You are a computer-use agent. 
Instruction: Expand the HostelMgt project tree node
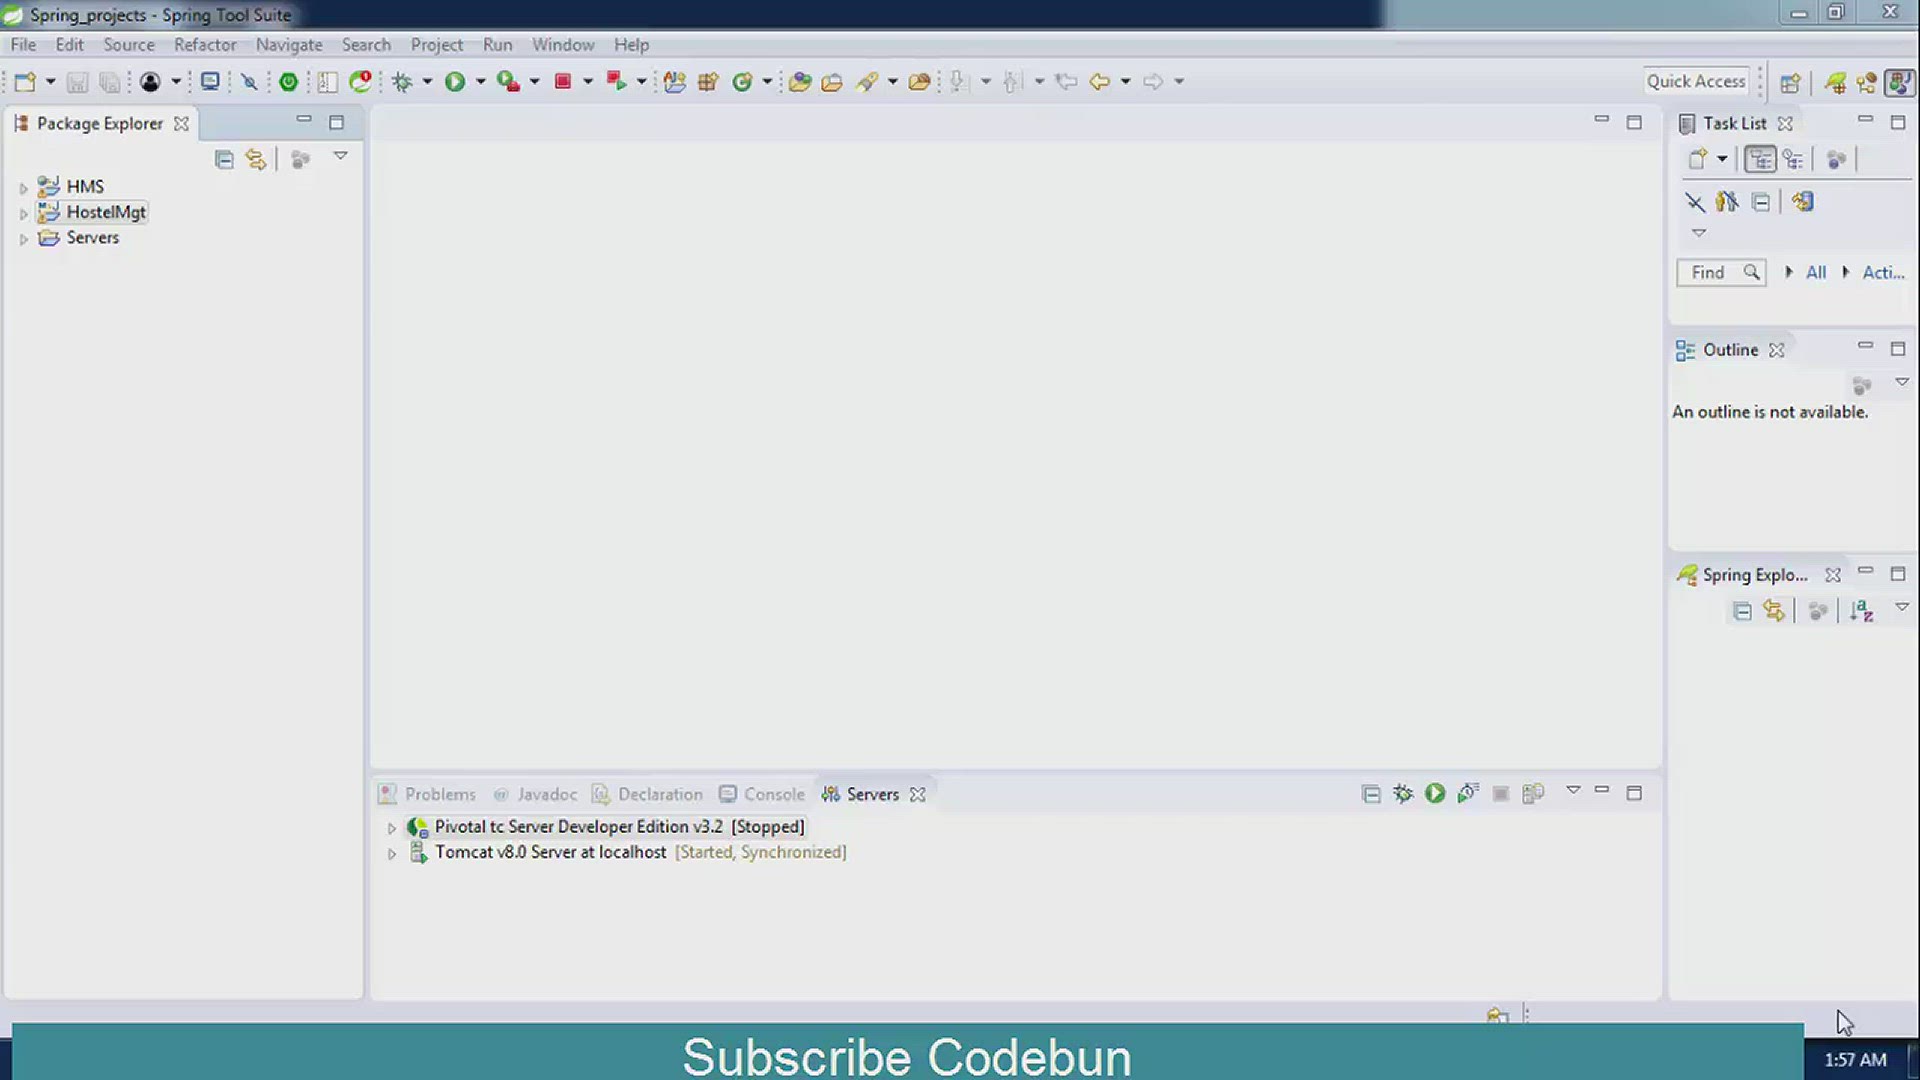tap(23, 213)
